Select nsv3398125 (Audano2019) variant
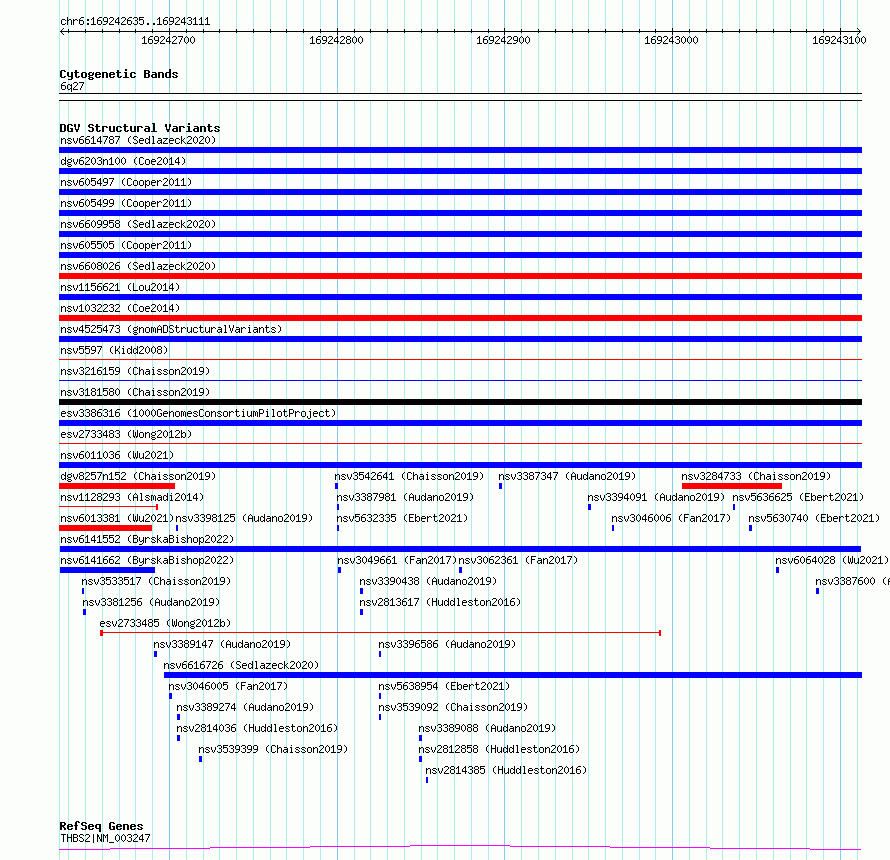 coord(244,518)
